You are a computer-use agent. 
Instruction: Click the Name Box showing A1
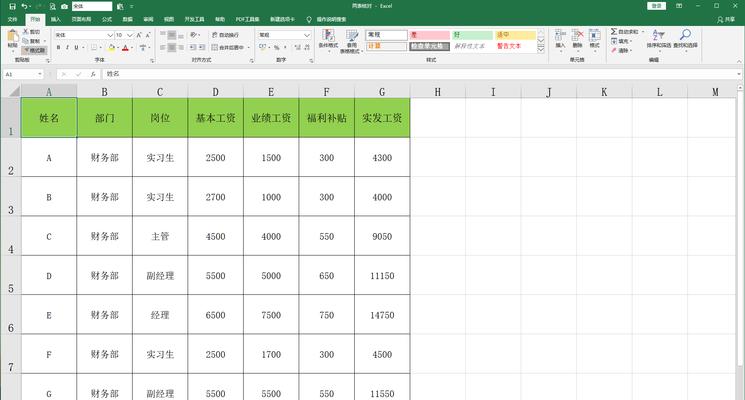click(x=23, y=74)
